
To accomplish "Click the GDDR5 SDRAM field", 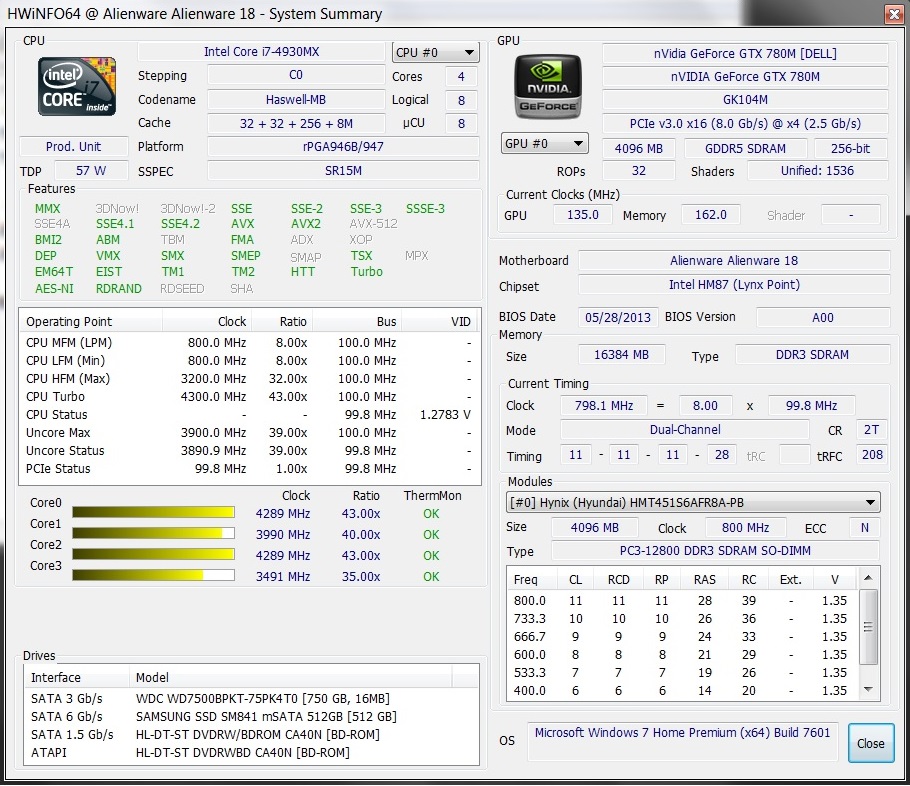I will (x=745, y=148).
